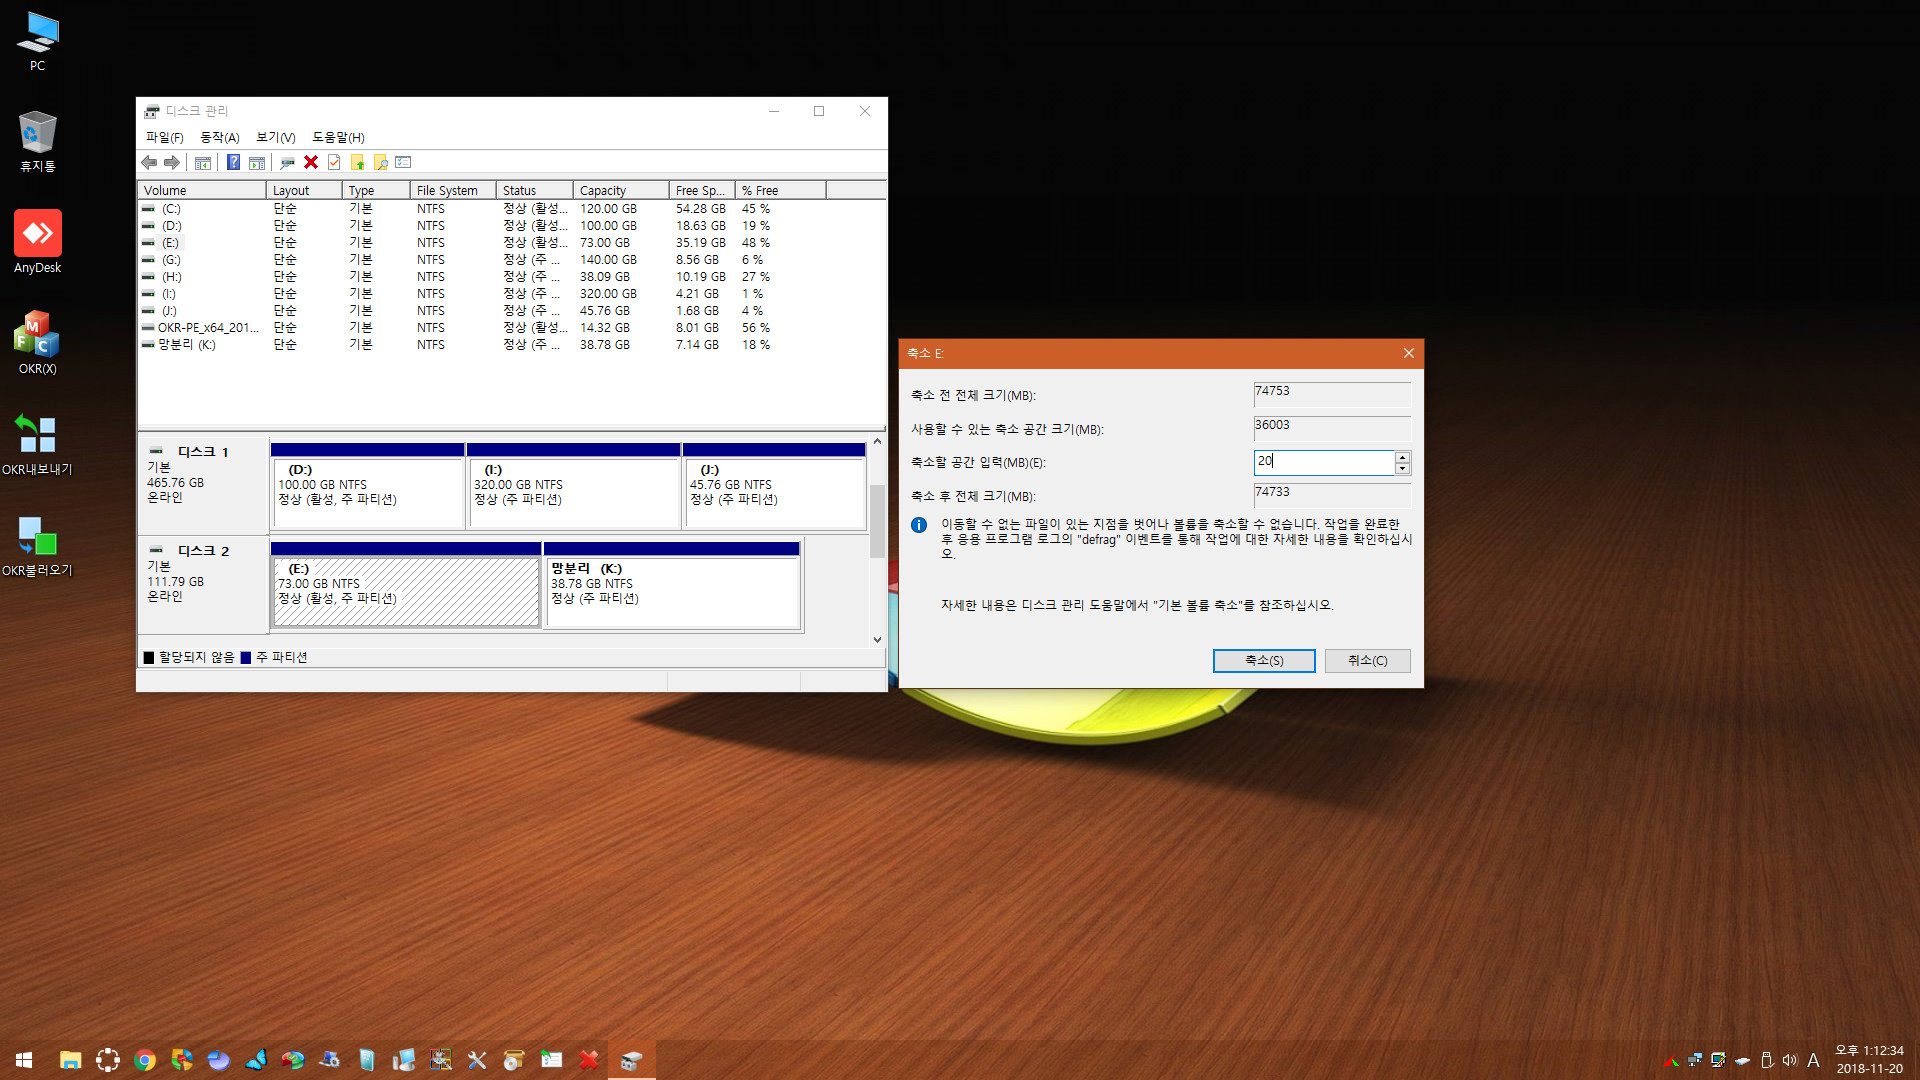Click the shrink amount input field
Viewport: 1920px width, 1080px height.
[x=1324, y=462]
